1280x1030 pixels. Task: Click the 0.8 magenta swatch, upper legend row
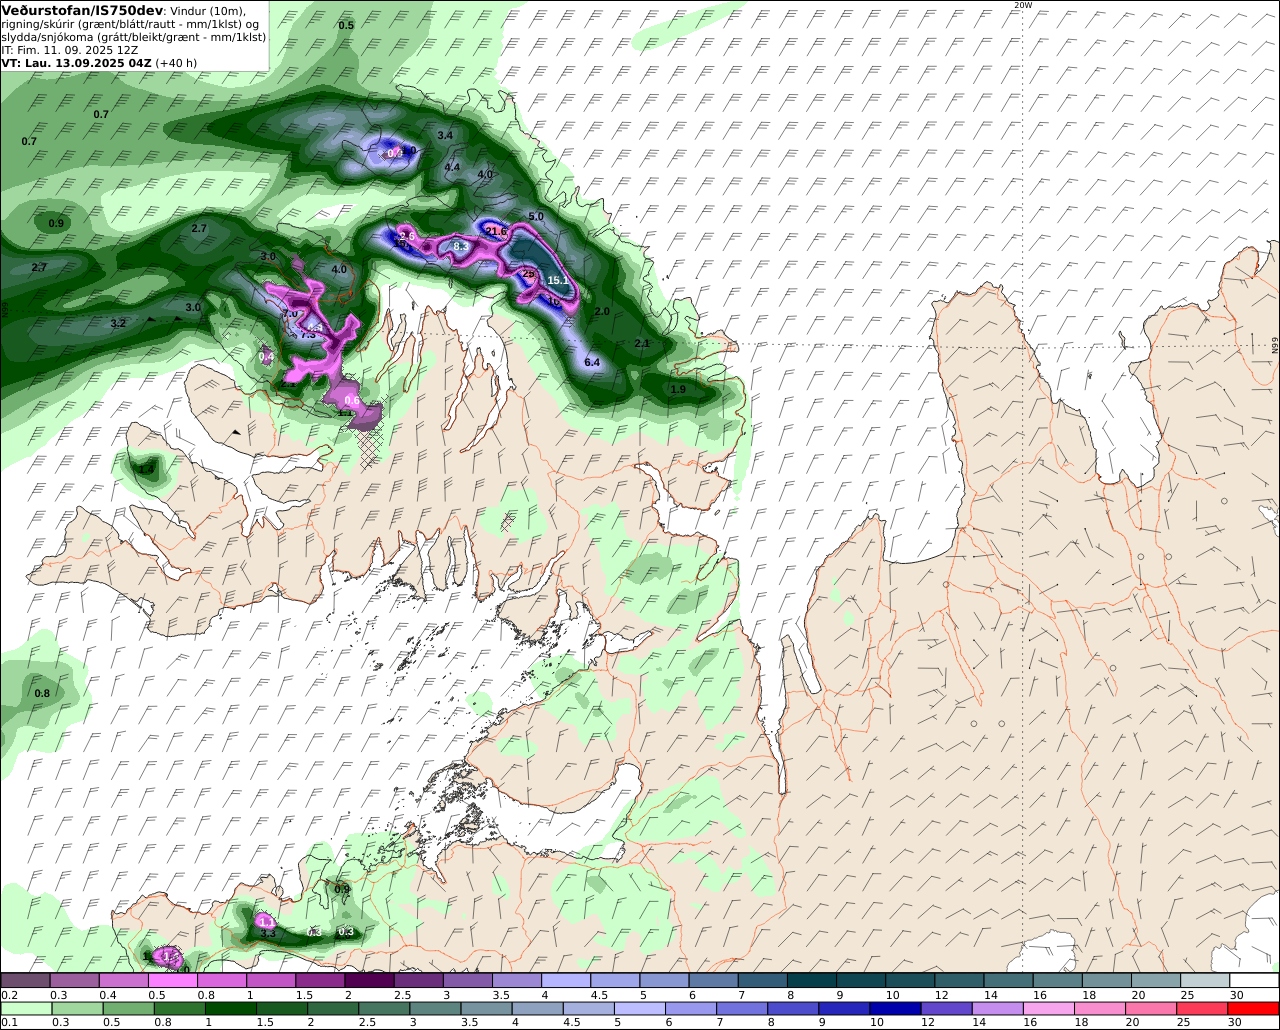221,981
